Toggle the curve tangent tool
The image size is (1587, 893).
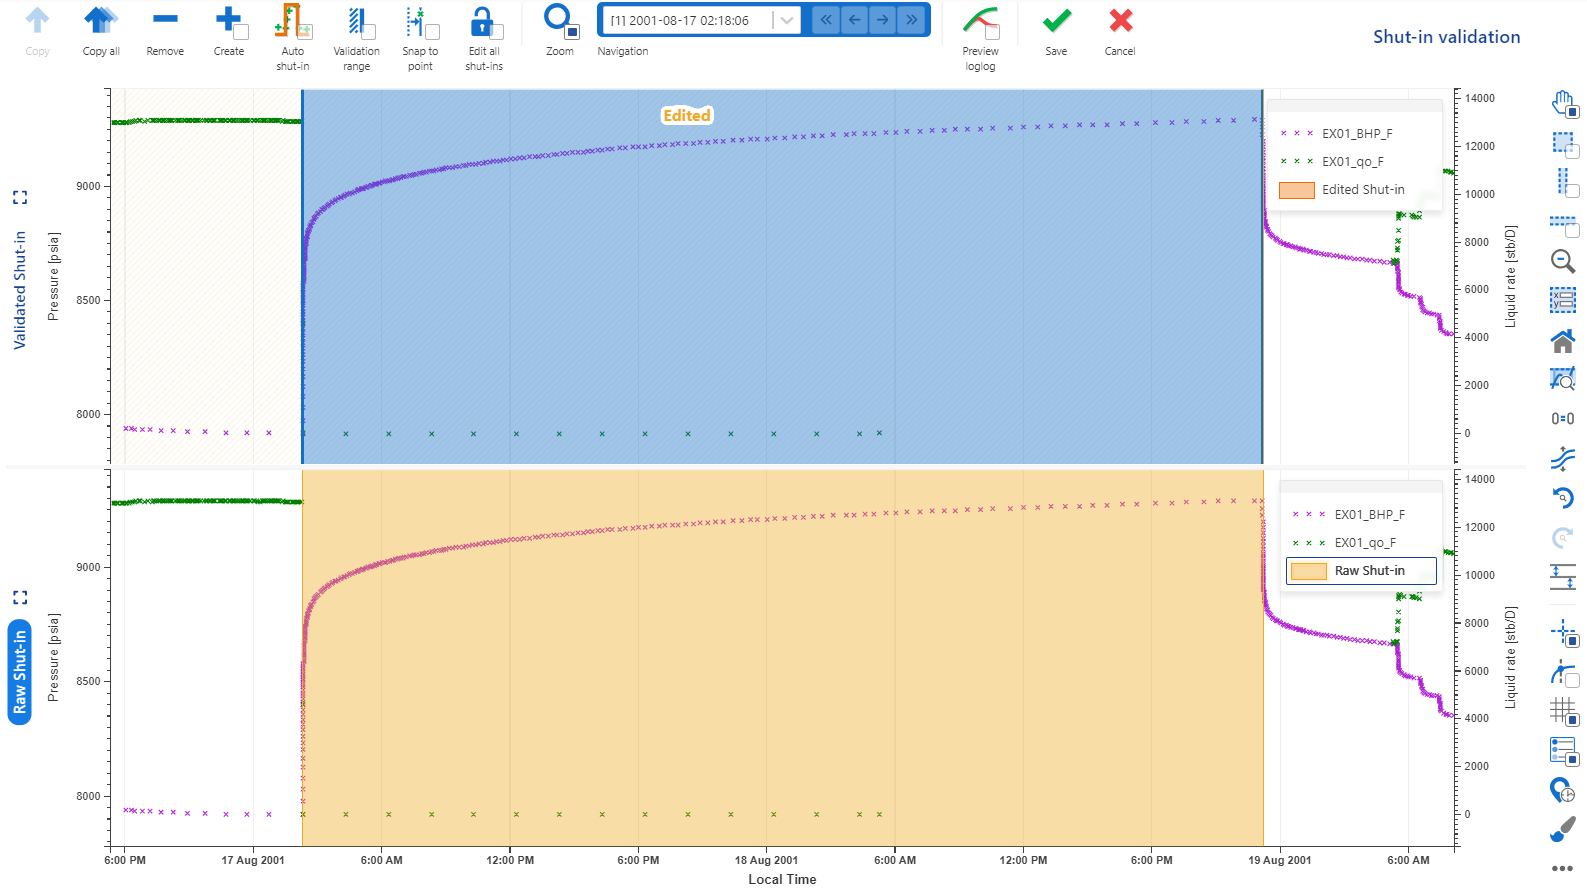(x=1563, y=672)
